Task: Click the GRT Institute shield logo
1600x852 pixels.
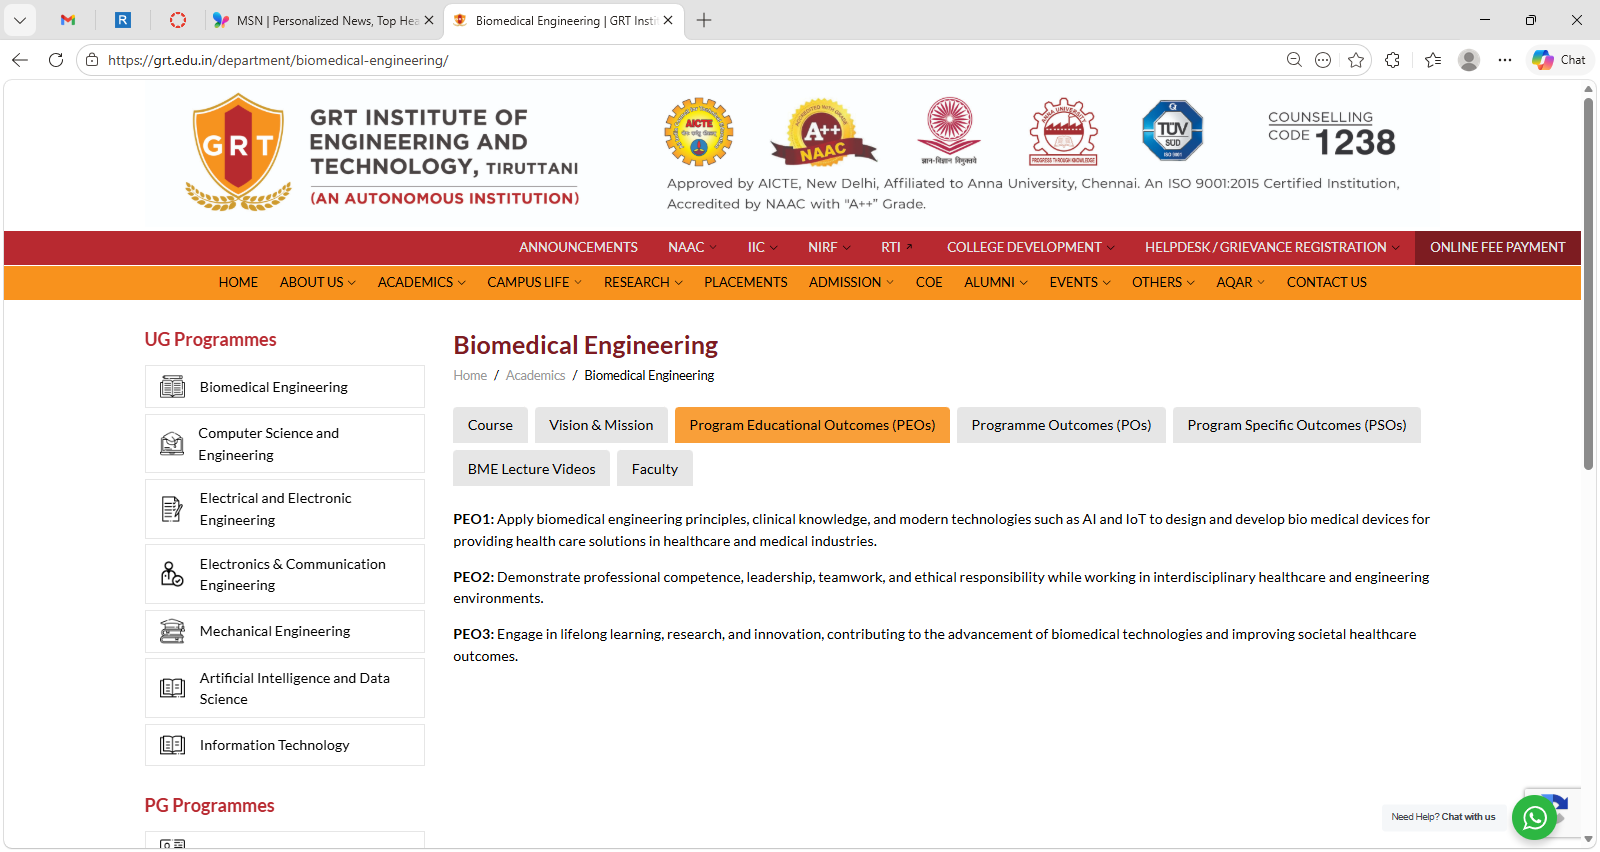Action: point(238,150)
